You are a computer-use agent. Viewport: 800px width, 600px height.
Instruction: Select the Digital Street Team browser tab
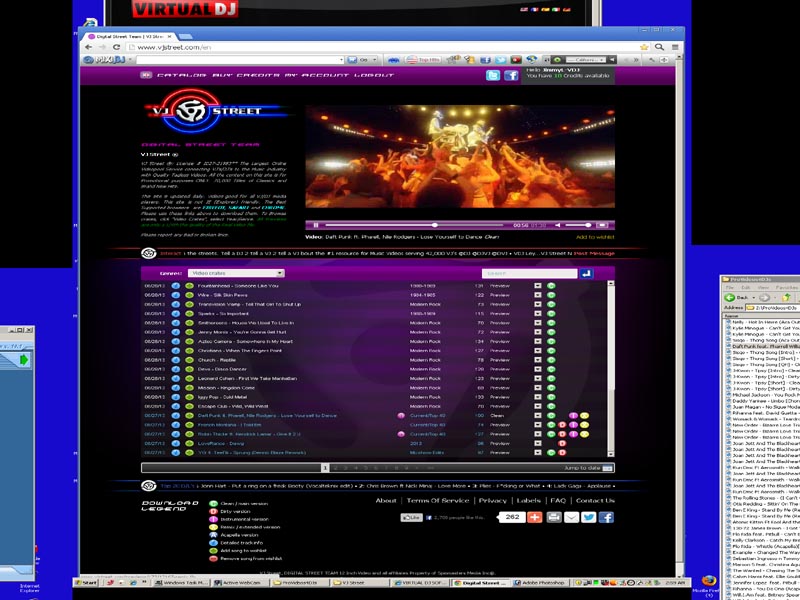pyautogui.click(x=131, y=37)
